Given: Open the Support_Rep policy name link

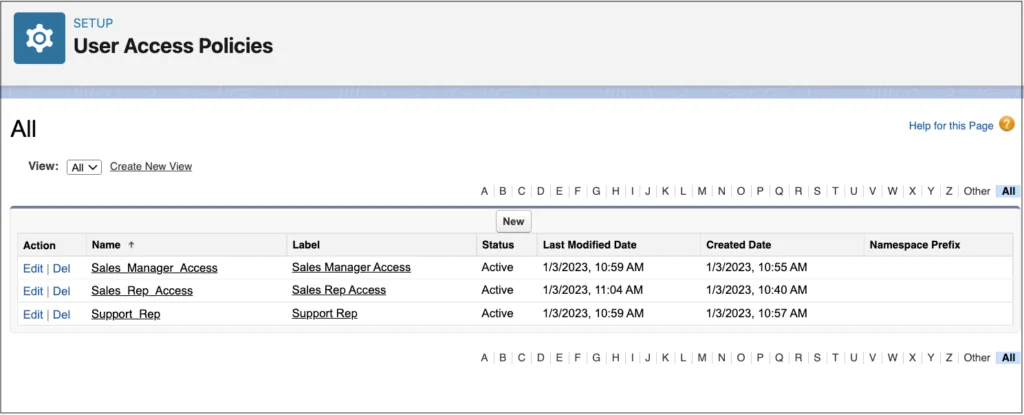Looking at the screenshot, I should point(125,314).
